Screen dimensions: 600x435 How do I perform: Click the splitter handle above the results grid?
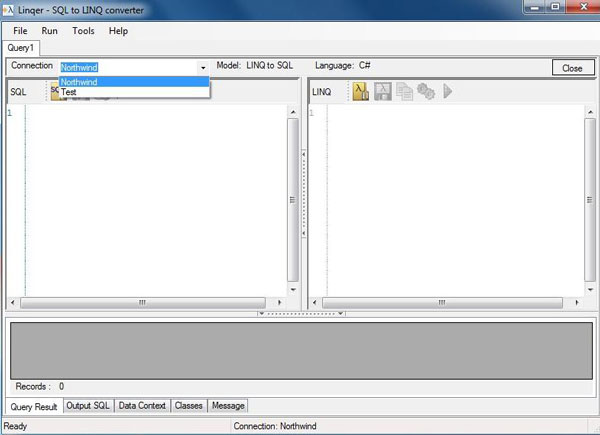tap(300, 313)
